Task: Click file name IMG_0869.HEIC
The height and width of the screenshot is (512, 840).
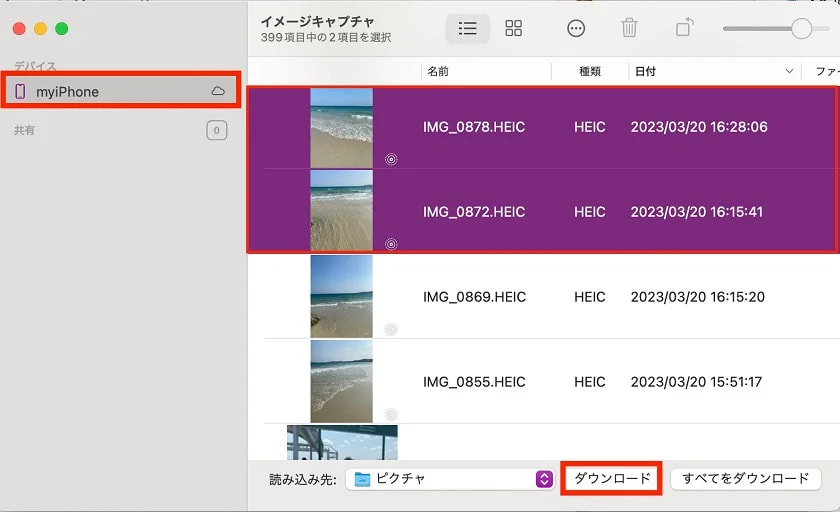Action: pyautogui.click(x=475, y=297)
